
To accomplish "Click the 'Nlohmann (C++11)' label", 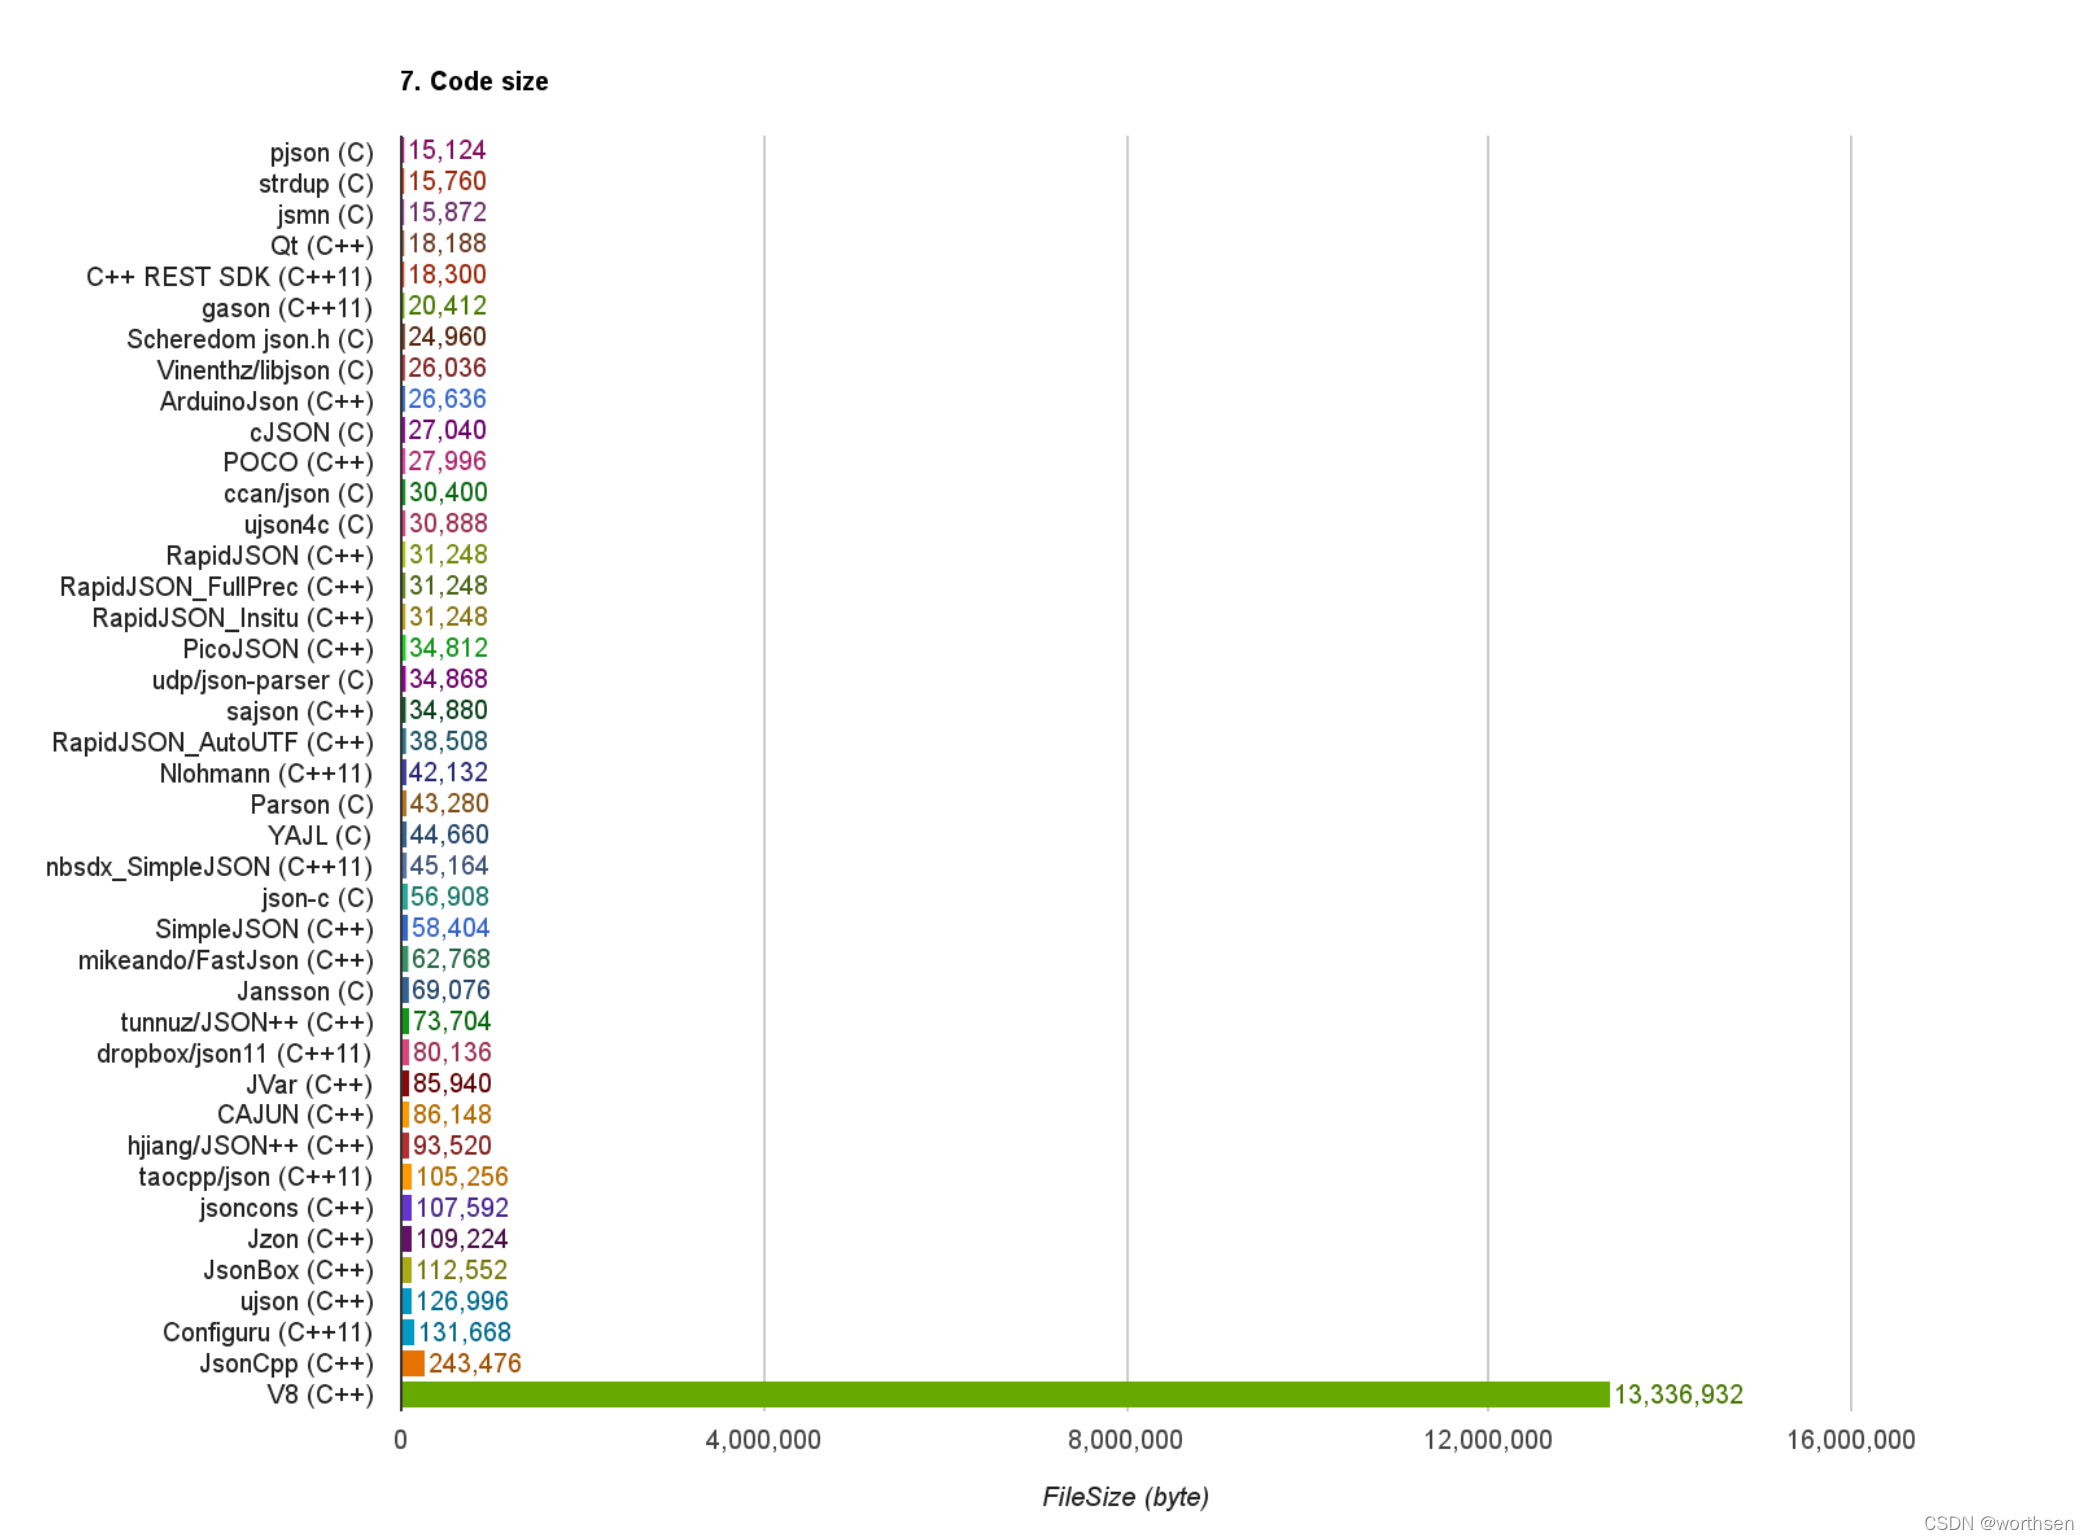I will click(266, 774).
